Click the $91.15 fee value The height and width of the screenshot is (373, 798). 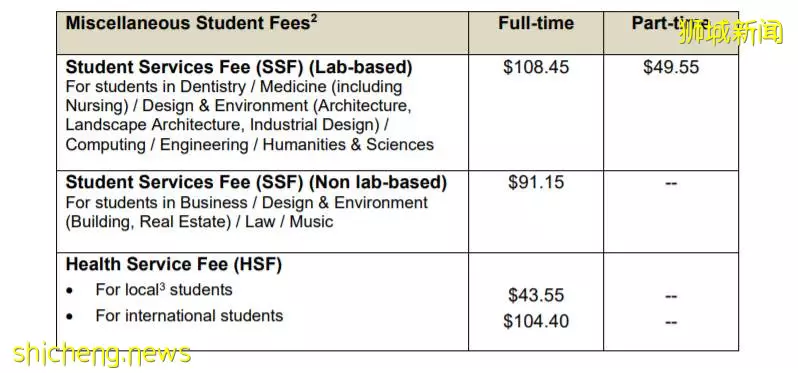tap(536, 183)
